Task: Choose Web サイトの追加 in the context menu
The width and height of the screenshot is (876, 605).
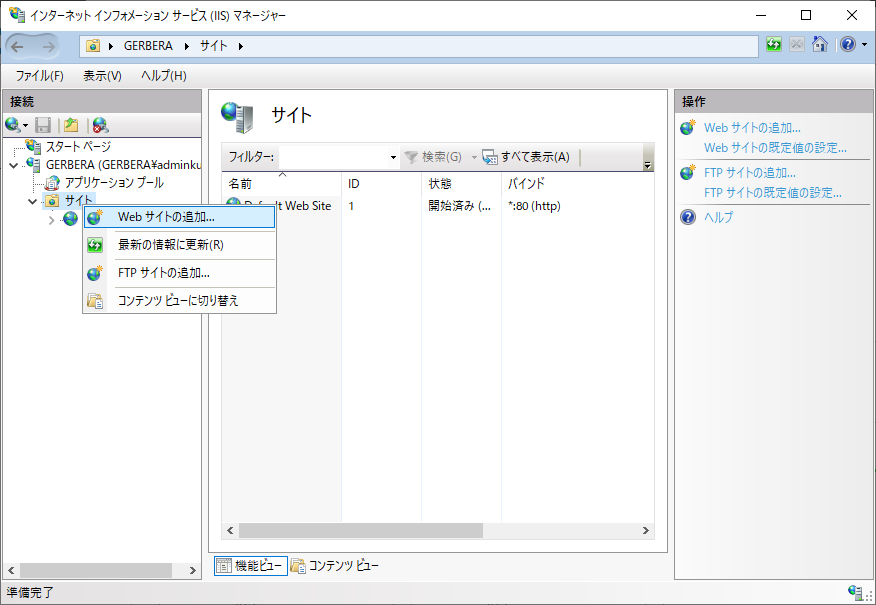Action: pyautogui.click(x=166, y=217)
